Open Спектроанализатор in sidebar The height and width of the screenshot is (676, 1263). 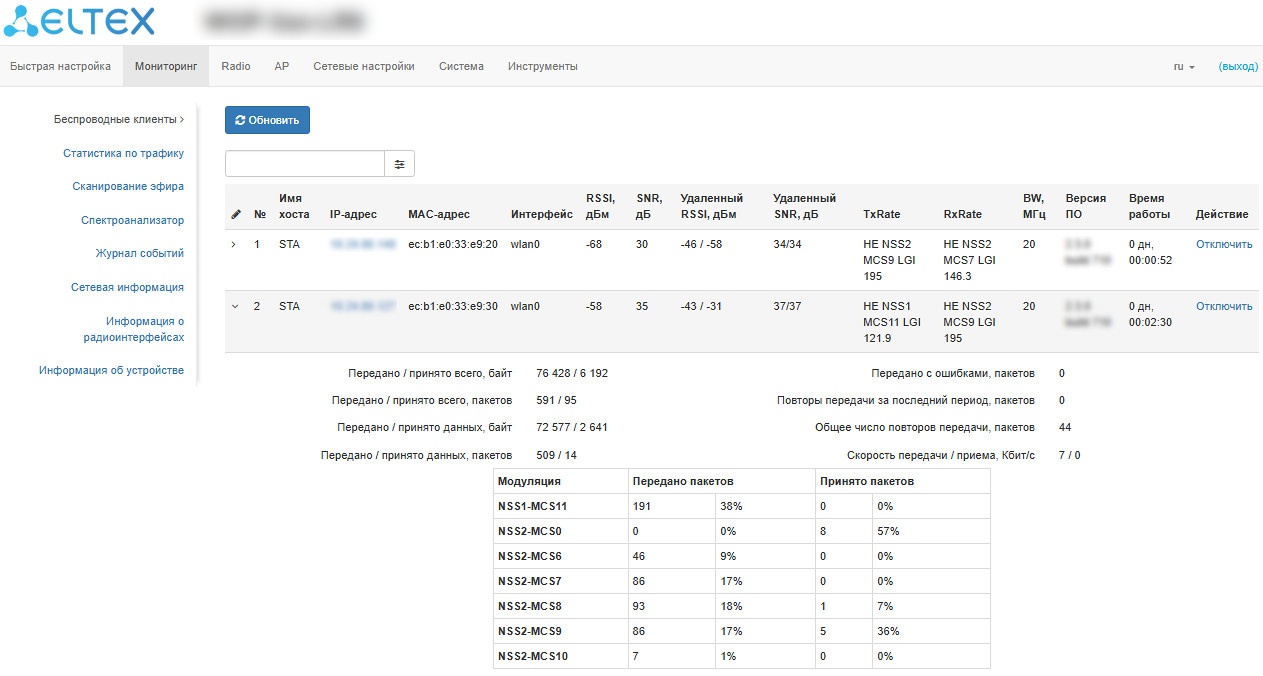click(x=132, y=220)
